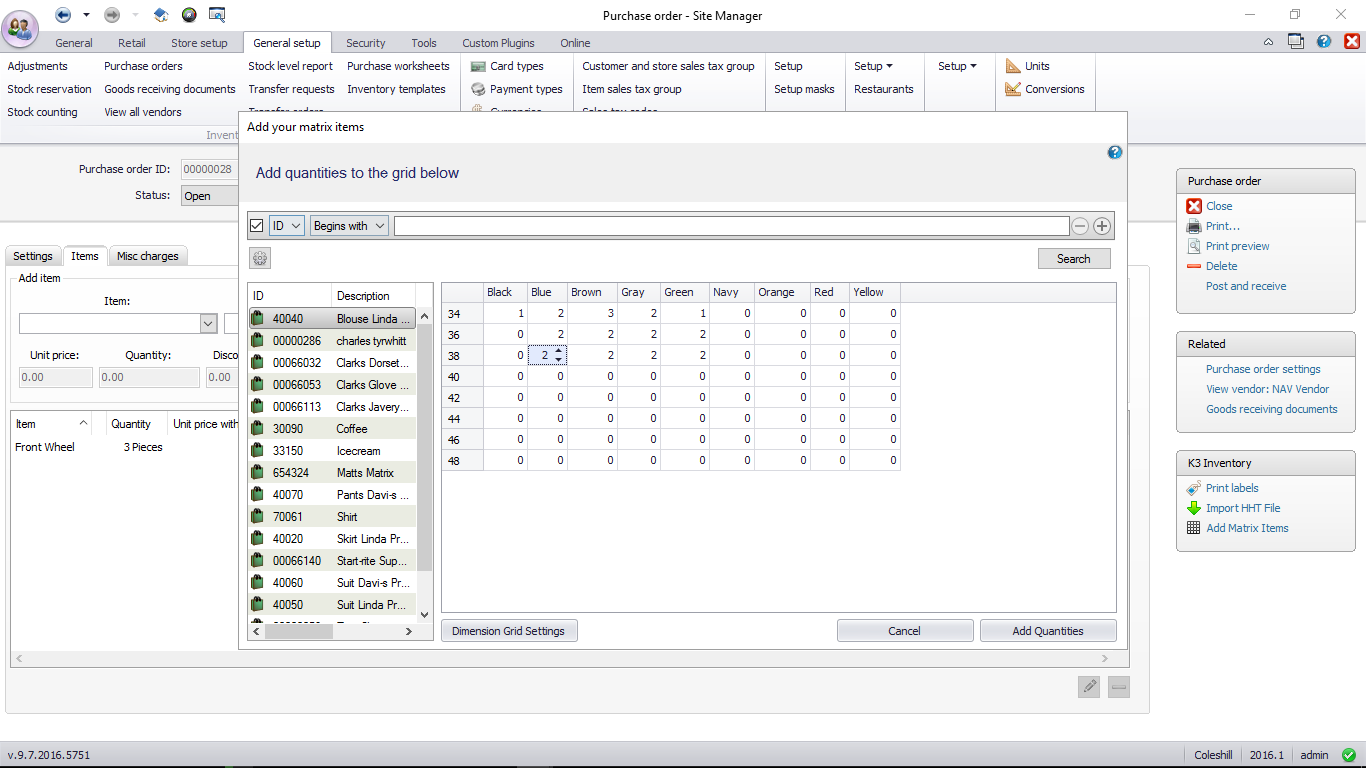The width and height of the screenshot is (1366, 768).
Task: Click the gear settings icon below filter
Action: click(x=260, y=258)
